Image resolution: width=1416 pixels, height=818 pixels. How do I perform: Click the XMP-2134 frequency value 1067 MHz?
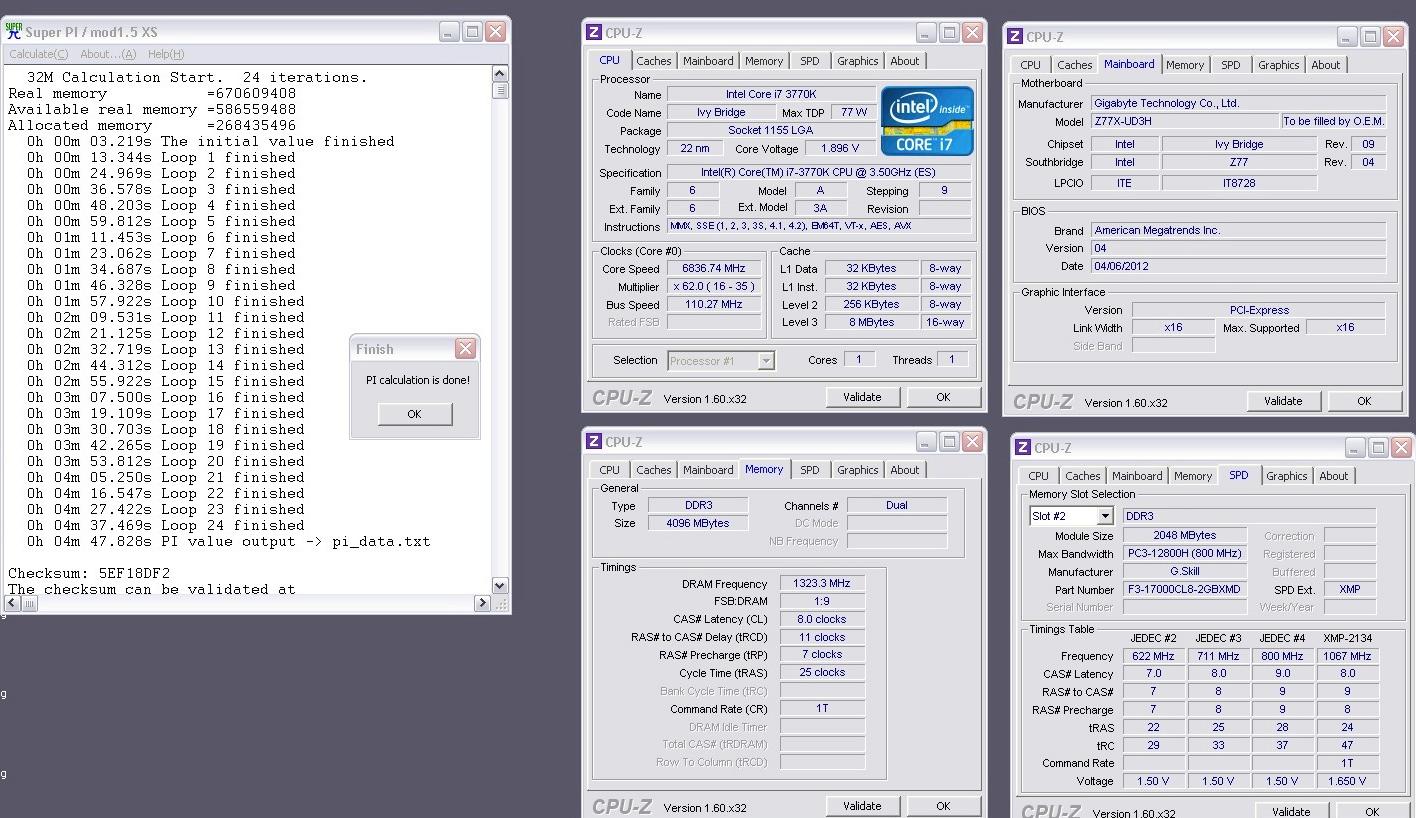tap(1348, 656)
